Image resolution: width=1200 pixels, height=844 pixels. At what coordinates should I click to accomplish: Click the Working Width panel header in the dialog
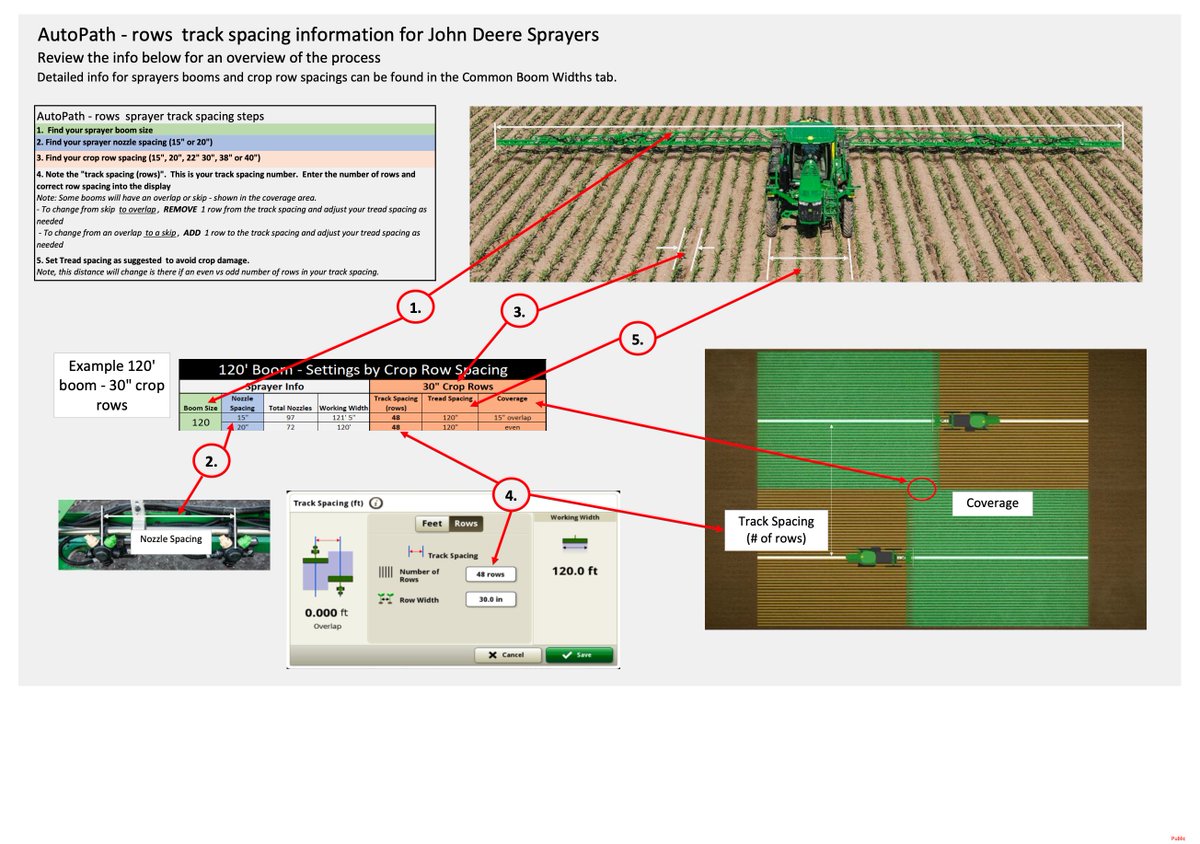click(x=575, y=518)
